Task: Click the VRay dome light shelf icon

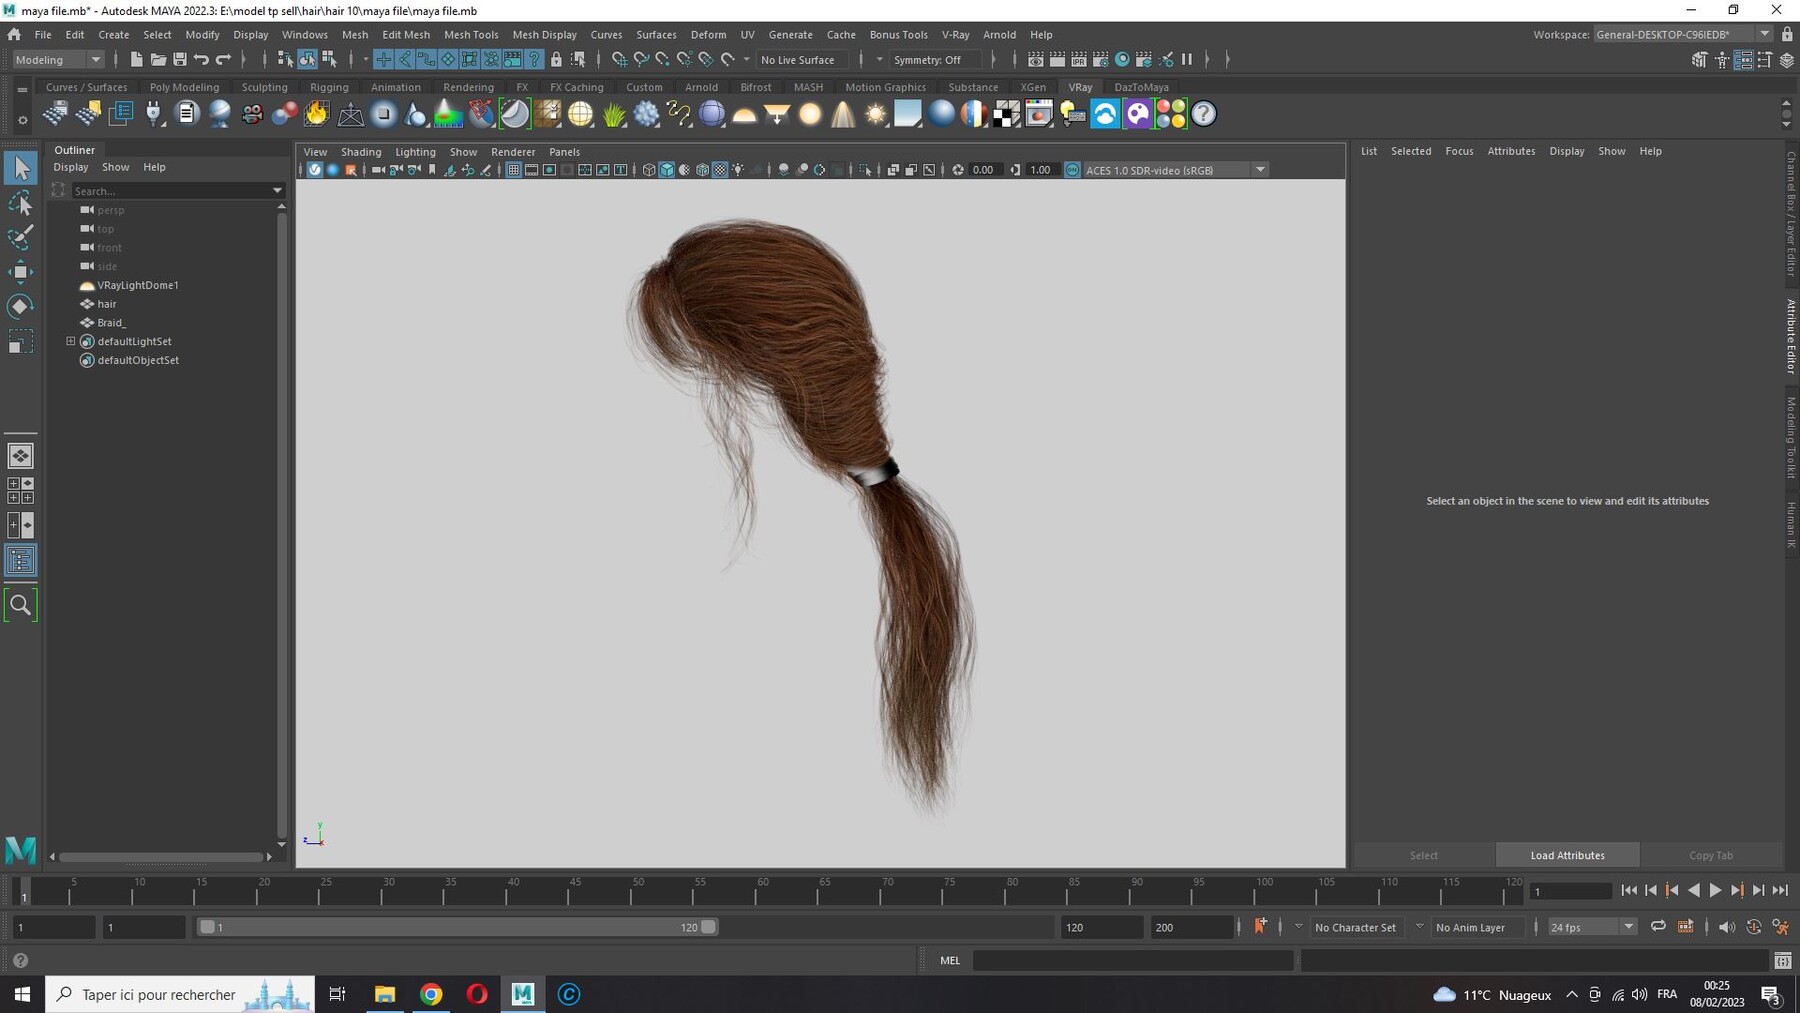Action: (x=744, y=114)
